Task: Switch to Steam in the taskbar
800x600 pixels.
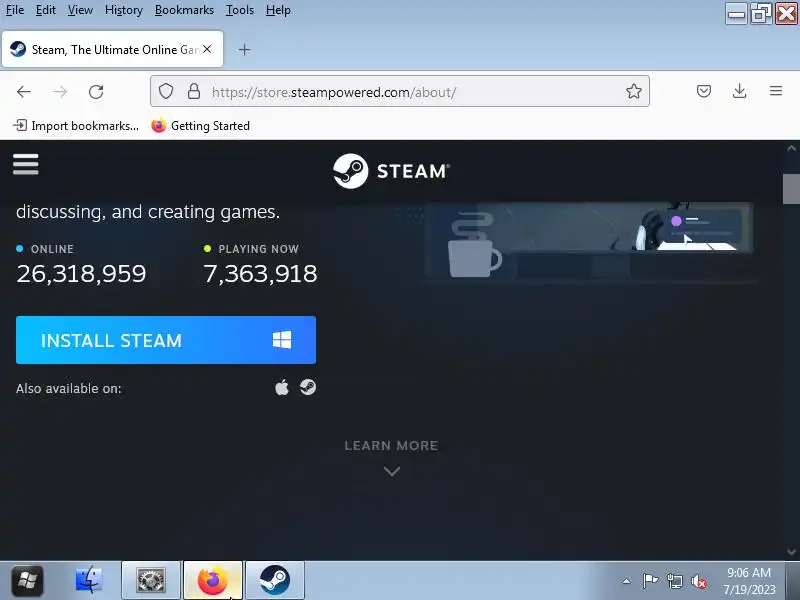Action: [x=274, y=580]
